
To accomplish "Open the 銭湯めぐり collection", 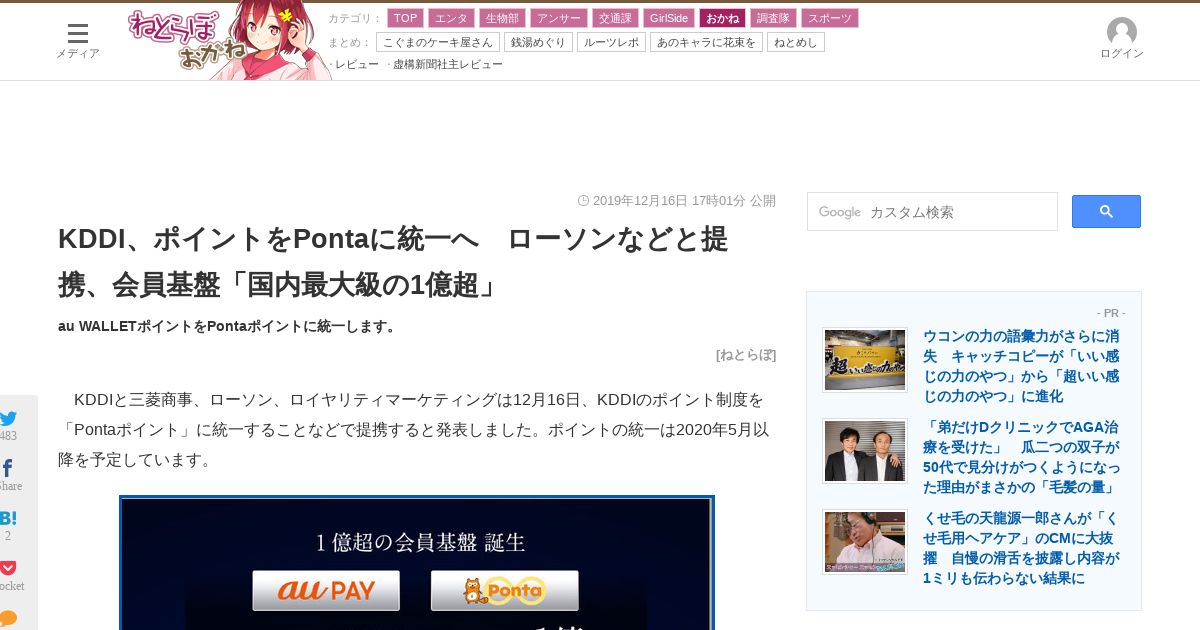I will coord(538,42).
